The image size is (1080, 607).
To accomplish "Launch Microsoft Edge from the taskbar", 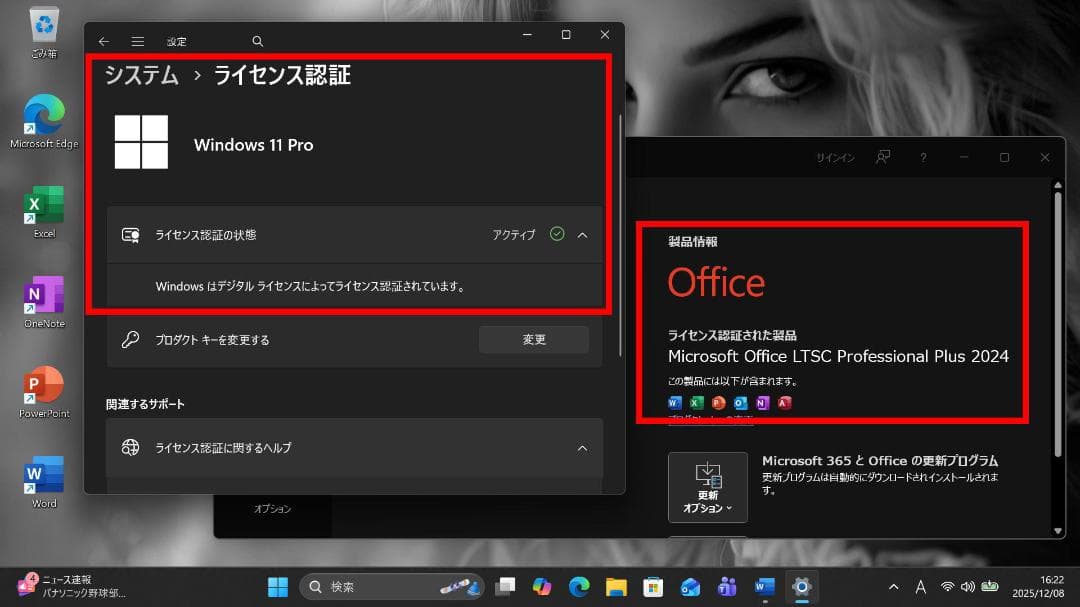I will pos(579,586).
